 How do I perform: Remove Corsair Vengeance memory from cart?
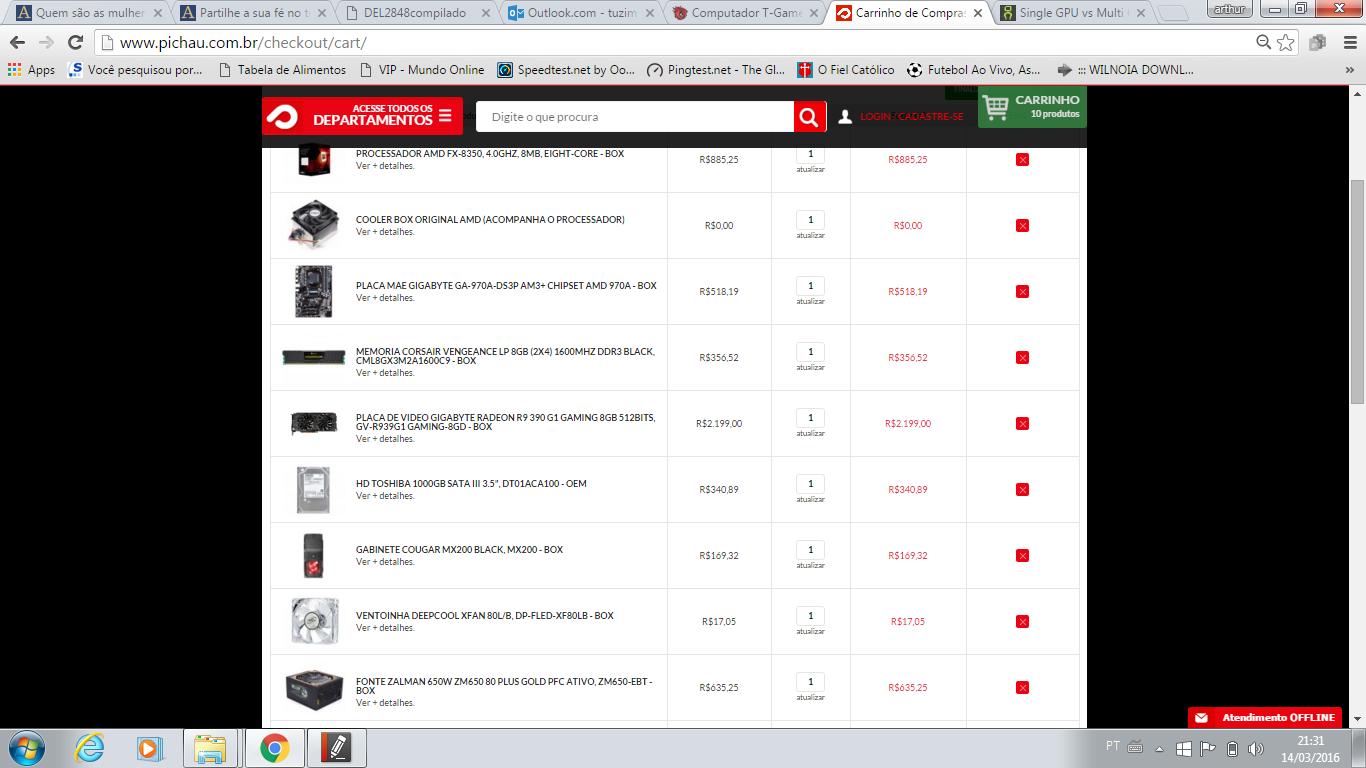1022,358
